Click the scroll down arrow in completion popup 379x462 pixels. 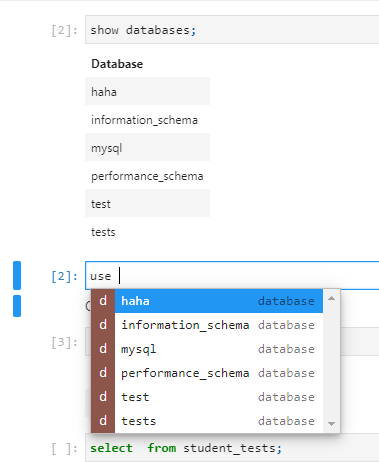[331, 424]
